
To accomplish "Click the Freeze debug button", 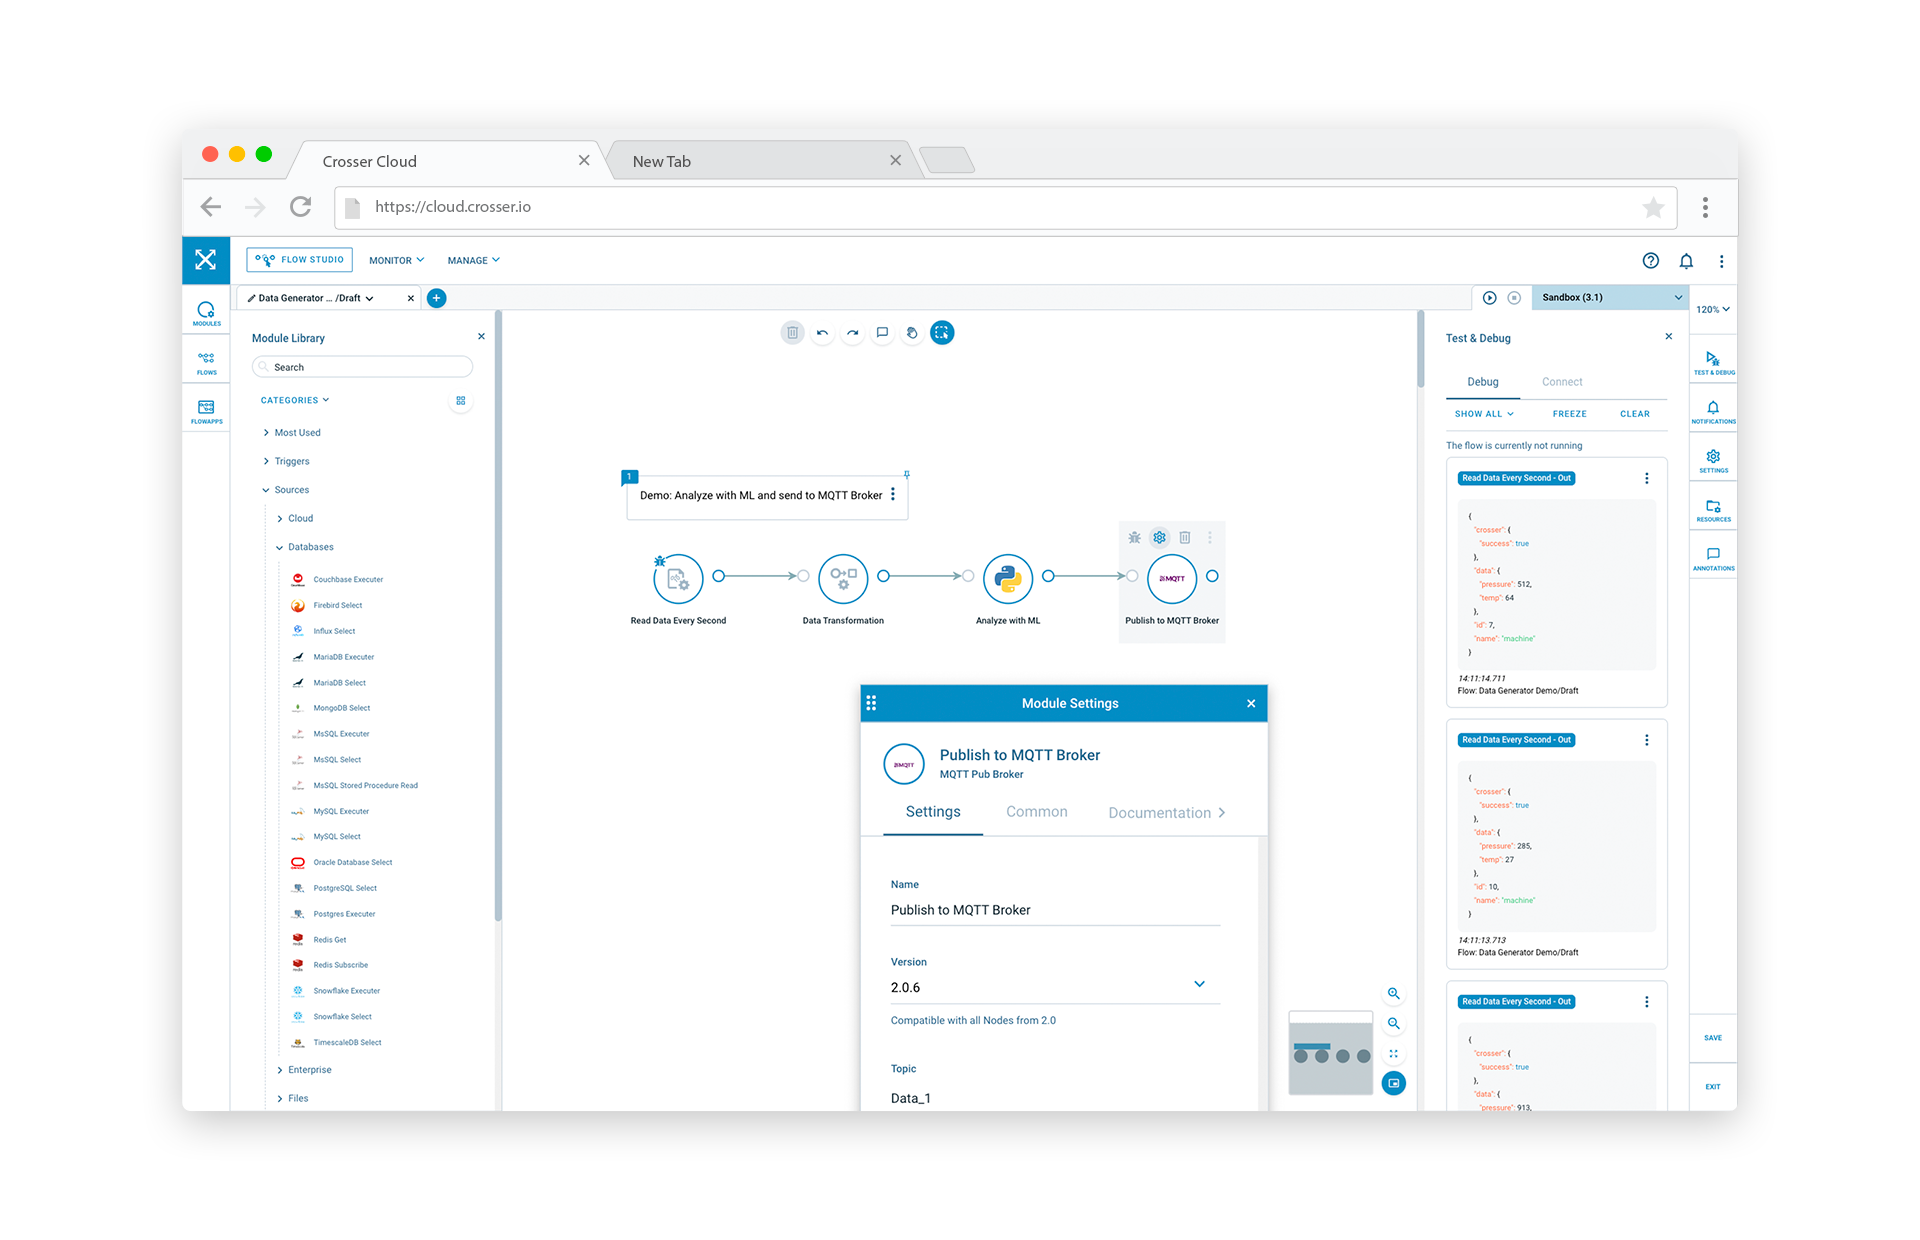I will pos(1569,414).
